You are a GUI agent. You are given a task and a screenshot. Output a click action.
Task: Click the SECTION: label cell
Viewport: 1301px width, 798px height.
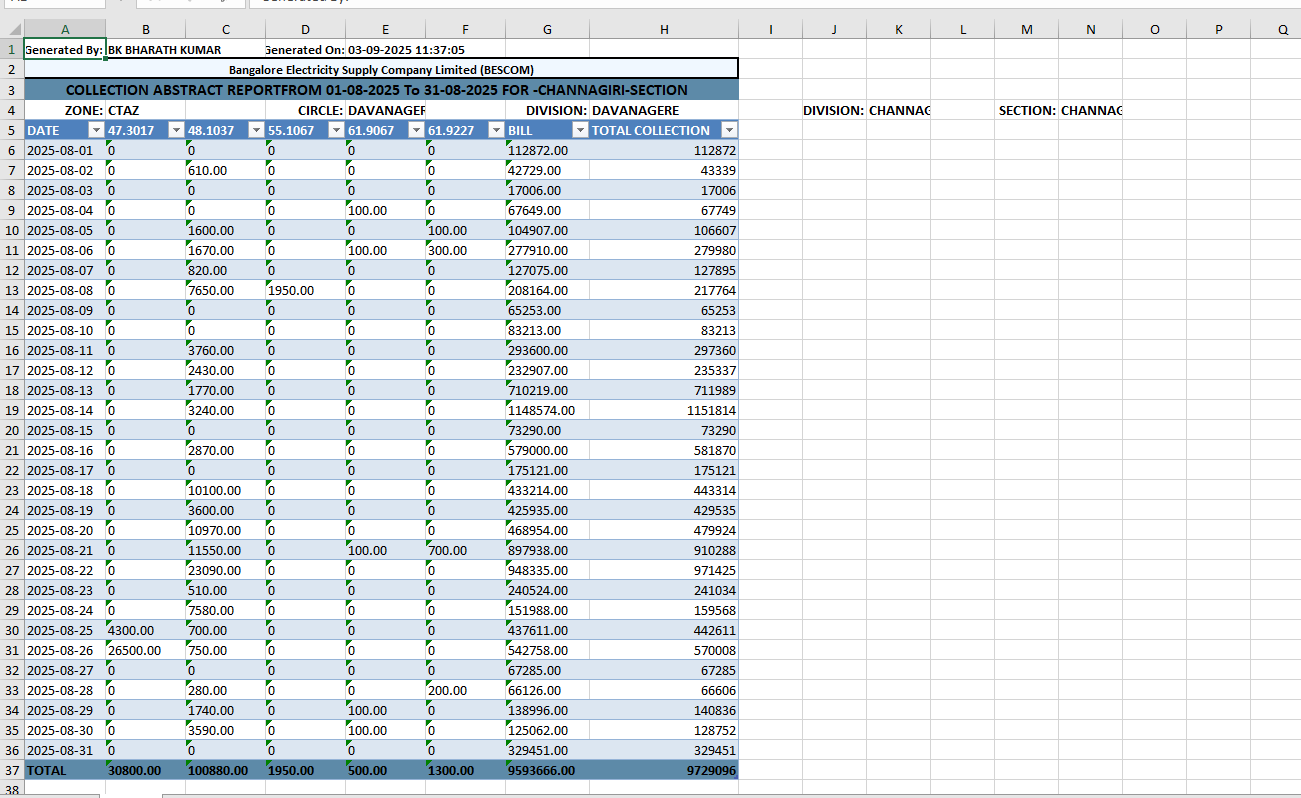tap(1026, 111)
